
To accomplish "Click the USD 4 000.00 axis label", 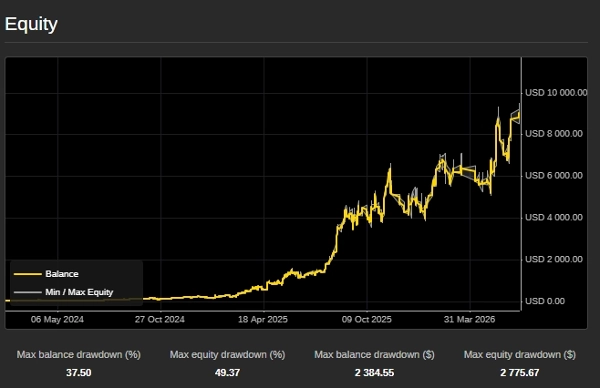I will tap(554, 217).
